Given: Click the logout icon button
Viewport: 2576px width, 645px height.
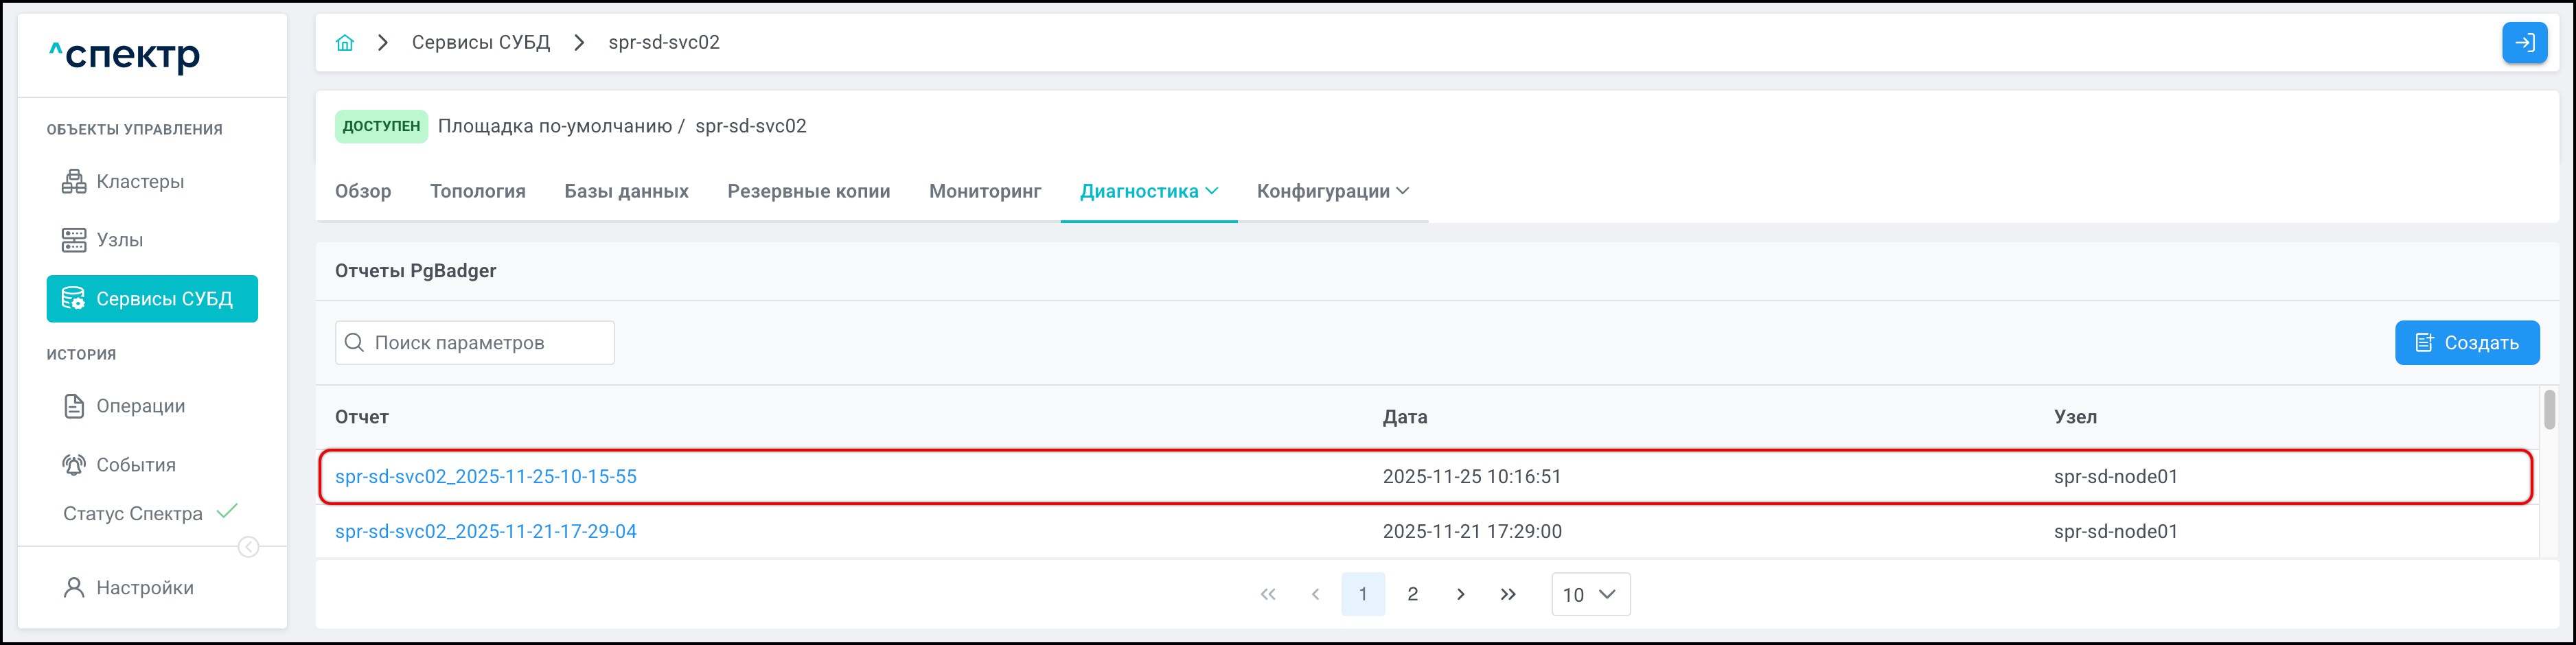Looking at the screenshot, I should [2523, 43].
